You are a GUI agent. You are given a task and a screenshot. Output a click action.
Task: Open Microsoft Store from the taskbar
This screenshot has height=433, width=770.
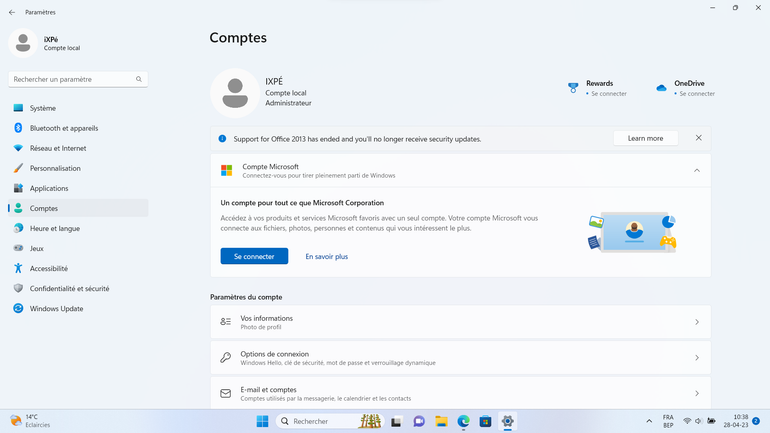click(485, 421)
